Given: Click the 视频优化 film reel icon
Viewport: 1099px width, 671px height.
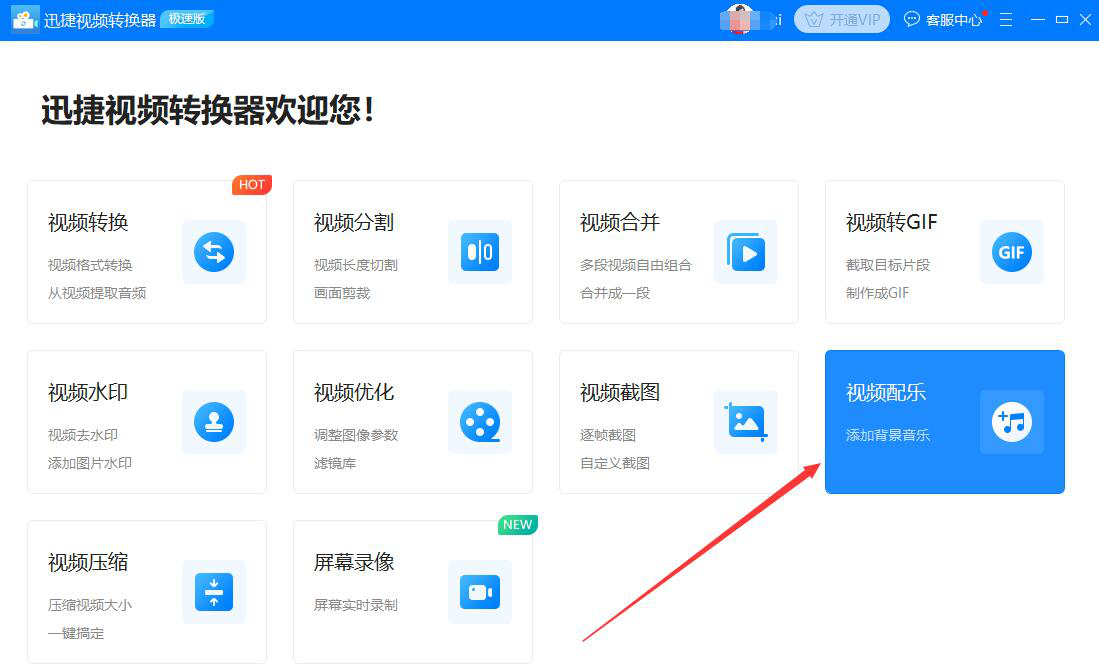Looking at the screenshot, I should click(x=480, y=422).
